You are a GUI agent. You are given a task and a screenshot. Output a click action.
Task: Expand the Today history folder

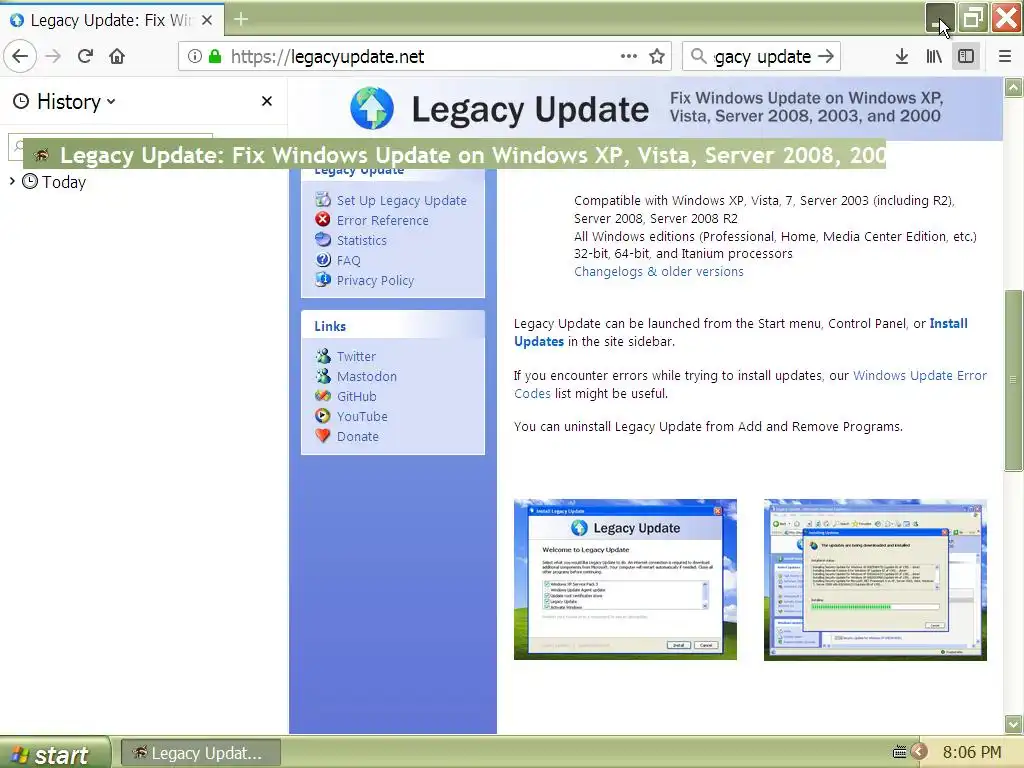click(12, 181)
